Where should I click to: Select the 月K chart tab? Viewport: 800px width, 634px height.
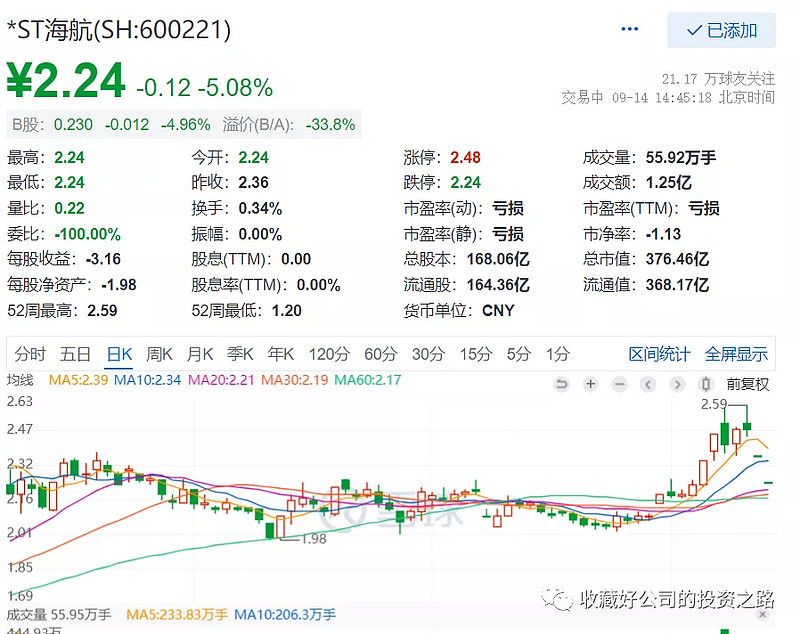(x=199, y=353)
